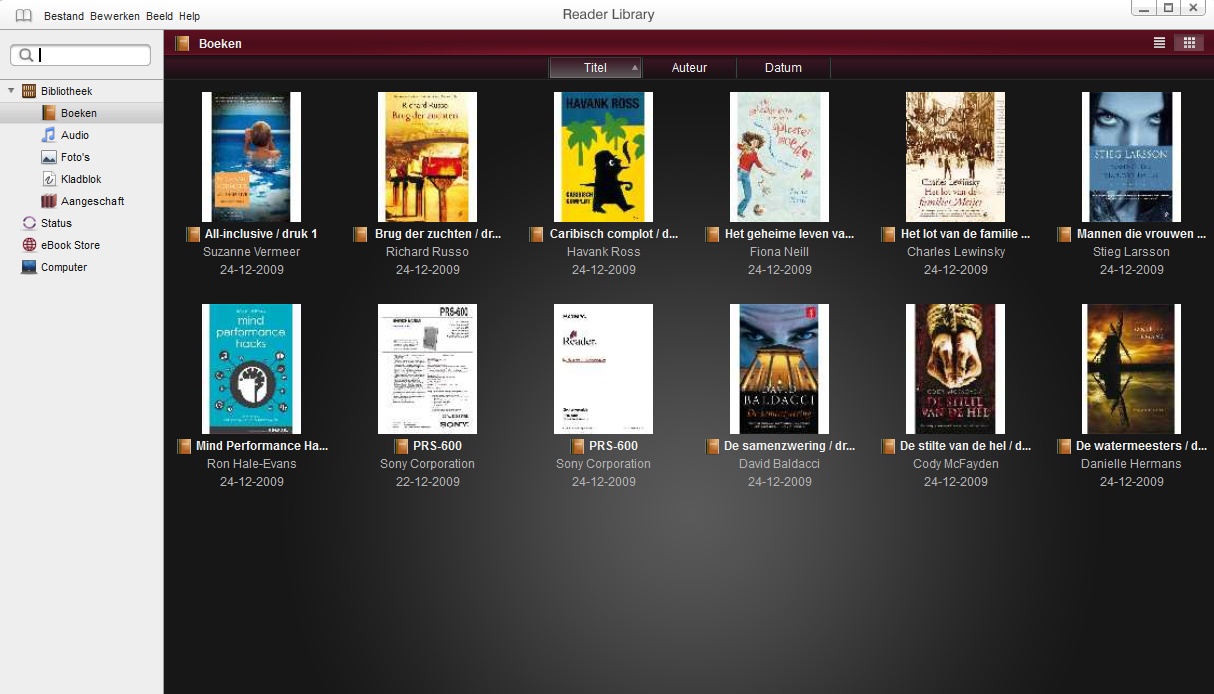Click the magnifier icon in search box
1214x694 pixels.
coord(27,56)
